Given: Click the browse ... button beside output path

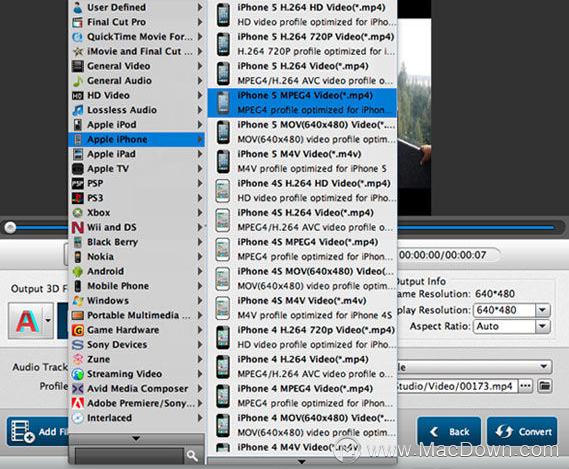Looking at the screenshot, I should pos(525,386).
